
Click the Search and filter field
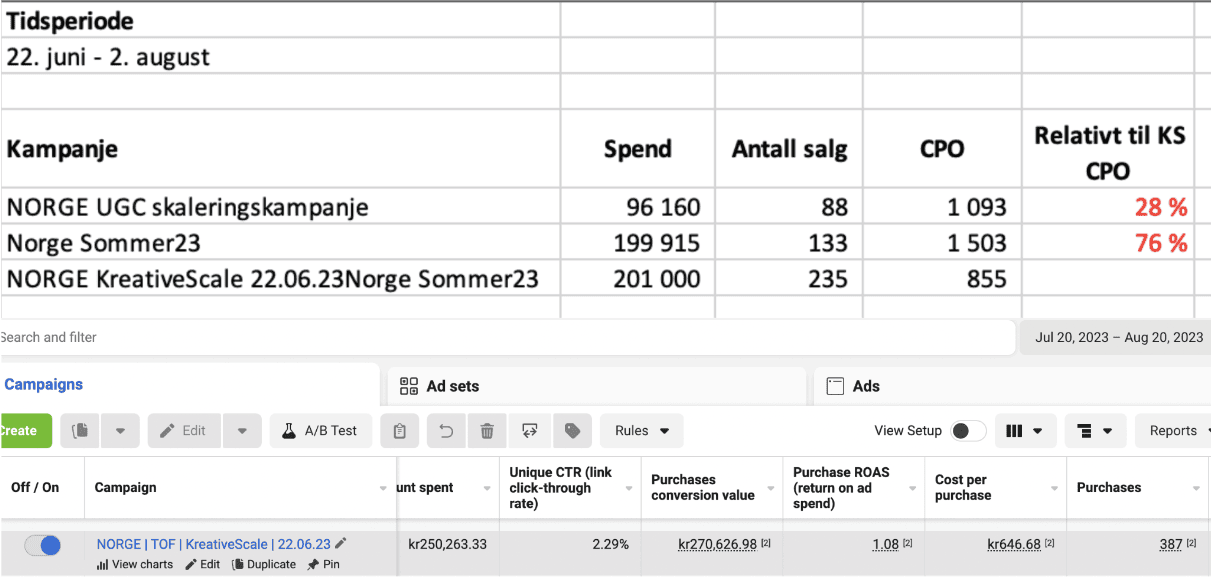(500, 338)
